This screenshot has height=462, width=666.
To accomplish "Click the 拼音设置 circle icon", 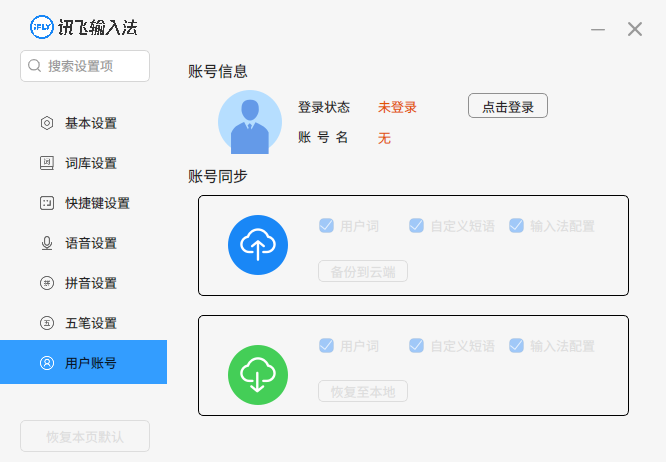I will pos(47,283).
